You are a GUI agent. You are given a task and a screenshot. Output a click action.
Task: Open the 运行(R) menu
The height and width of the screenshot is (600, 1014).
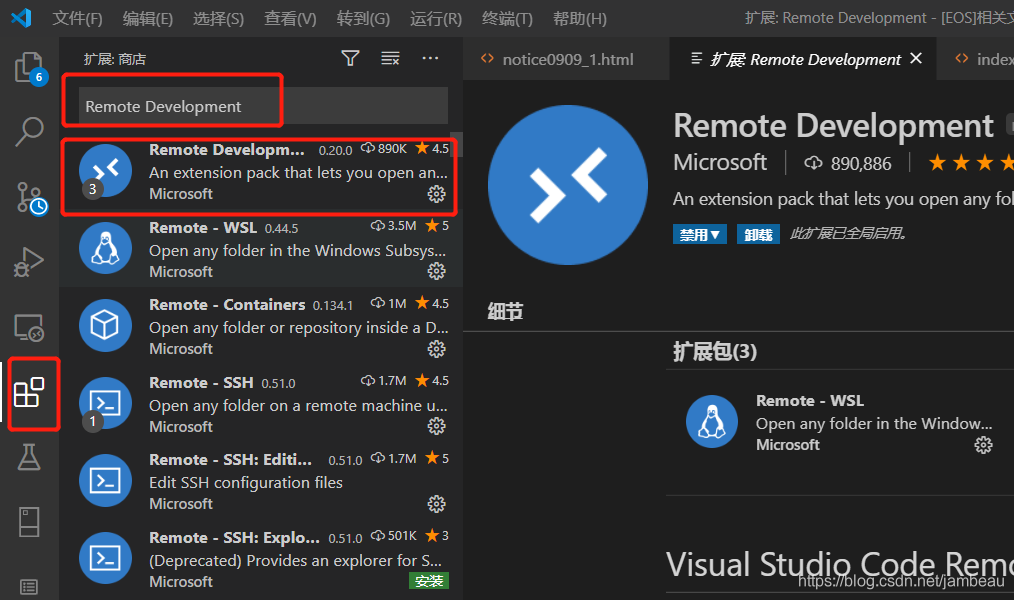point(436,19)
